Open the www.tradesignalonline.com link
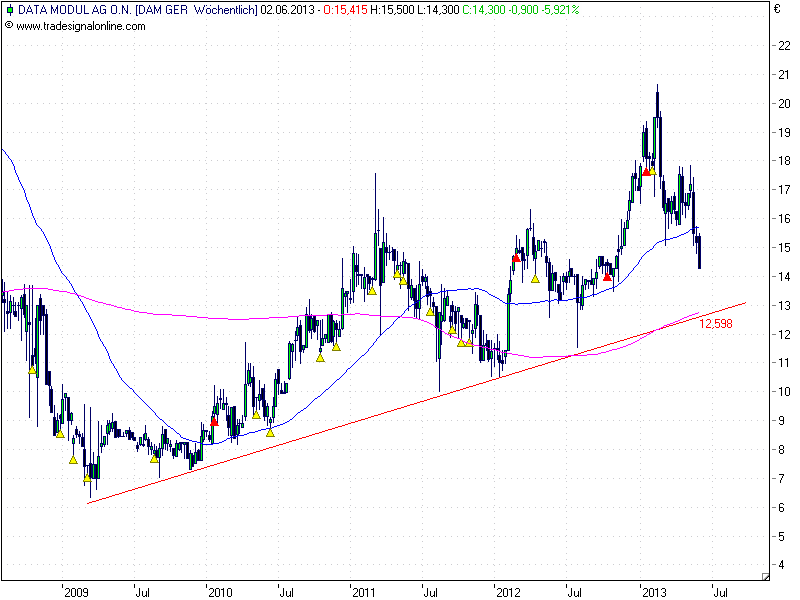 [x=81, y=26]
